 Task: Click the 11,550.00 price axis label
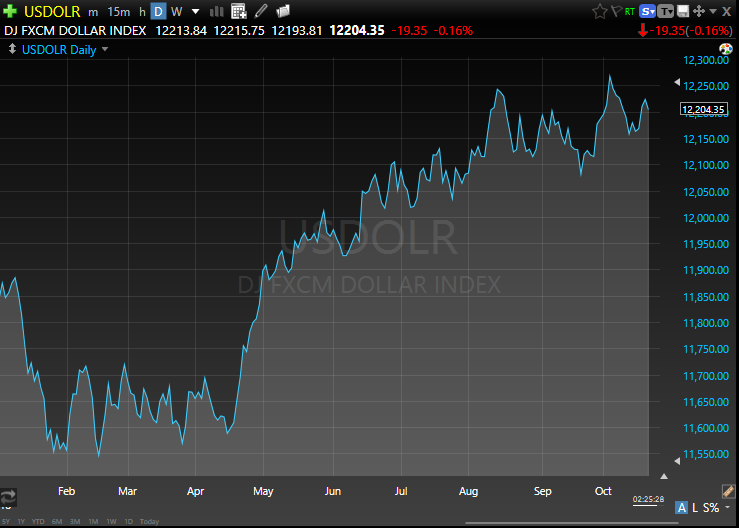tap(706, 454)
